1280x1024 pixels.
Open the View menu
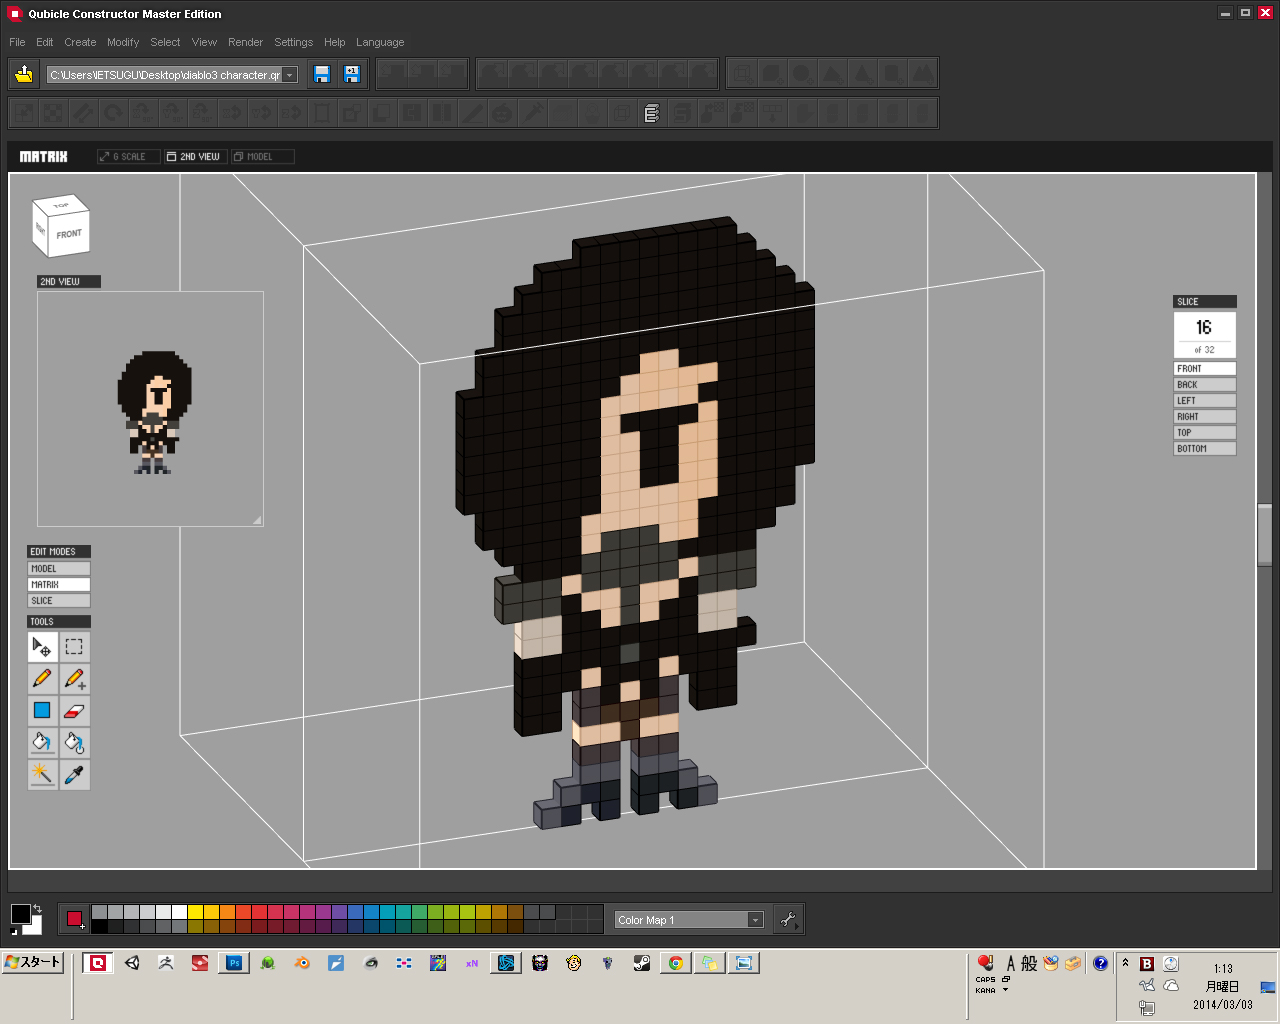(x=204, y=42)
